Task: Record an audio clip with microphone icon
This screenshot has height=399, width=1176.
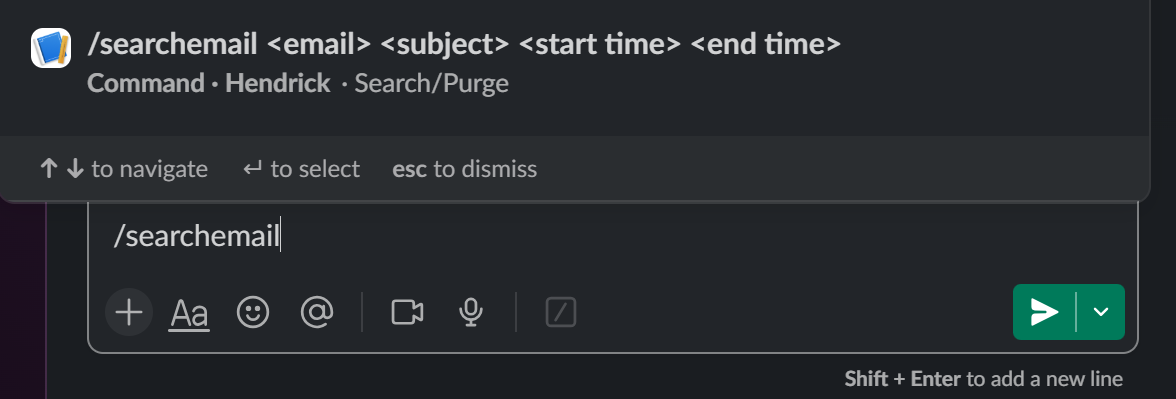Action: [470, 312]
